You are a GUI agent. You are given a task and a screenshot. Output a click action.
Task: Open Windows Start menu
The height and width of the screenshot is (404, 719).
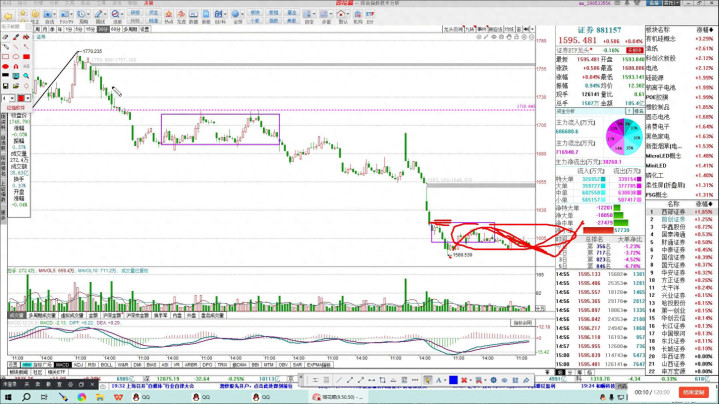click(x=8, y=397)
